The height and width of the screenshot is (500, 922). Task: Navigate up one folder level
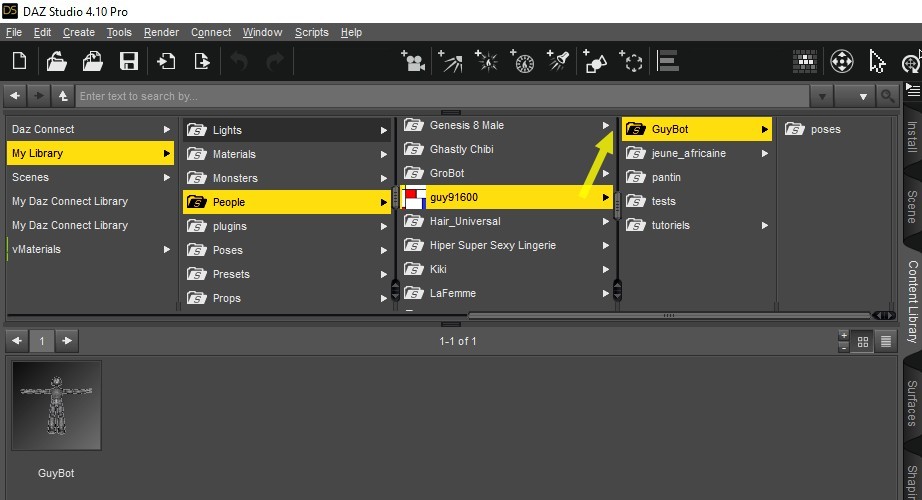(62, 95)
